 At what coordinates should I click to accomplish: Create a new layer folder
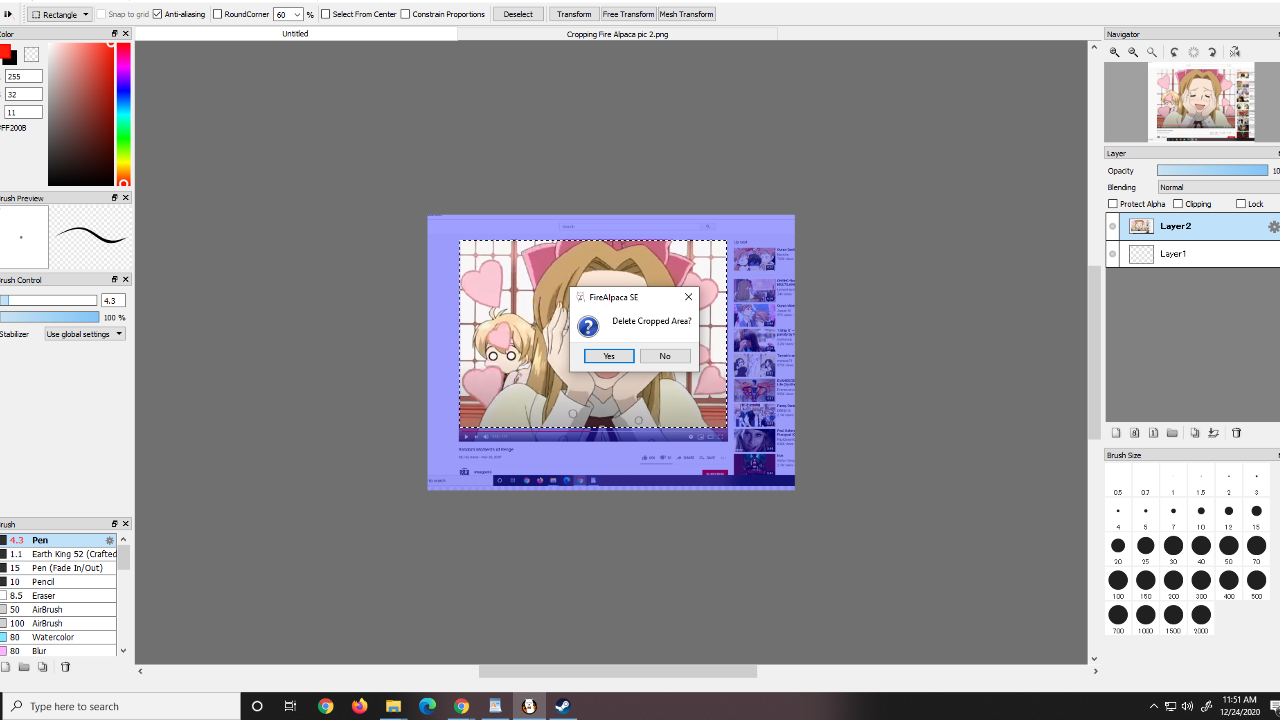(1172, 433)
